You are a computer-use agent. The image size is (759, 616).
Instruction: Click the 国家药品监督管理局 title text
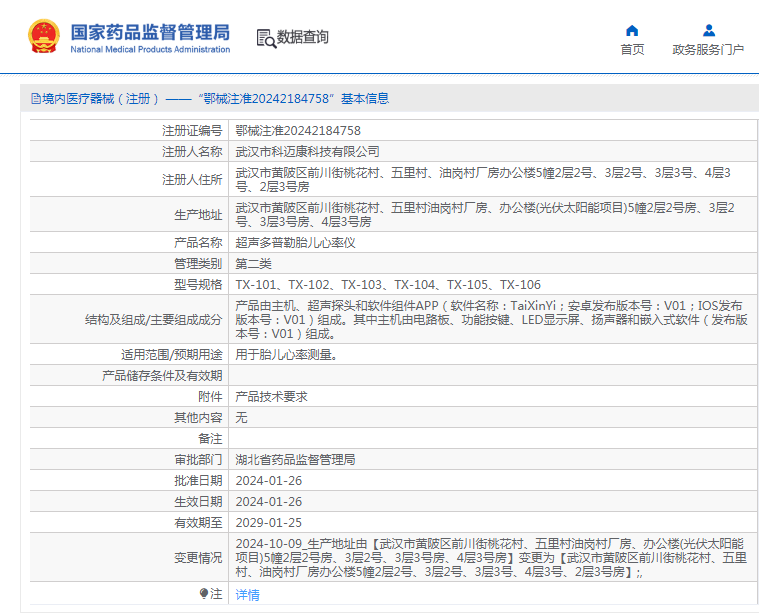(x=150, y=32)
